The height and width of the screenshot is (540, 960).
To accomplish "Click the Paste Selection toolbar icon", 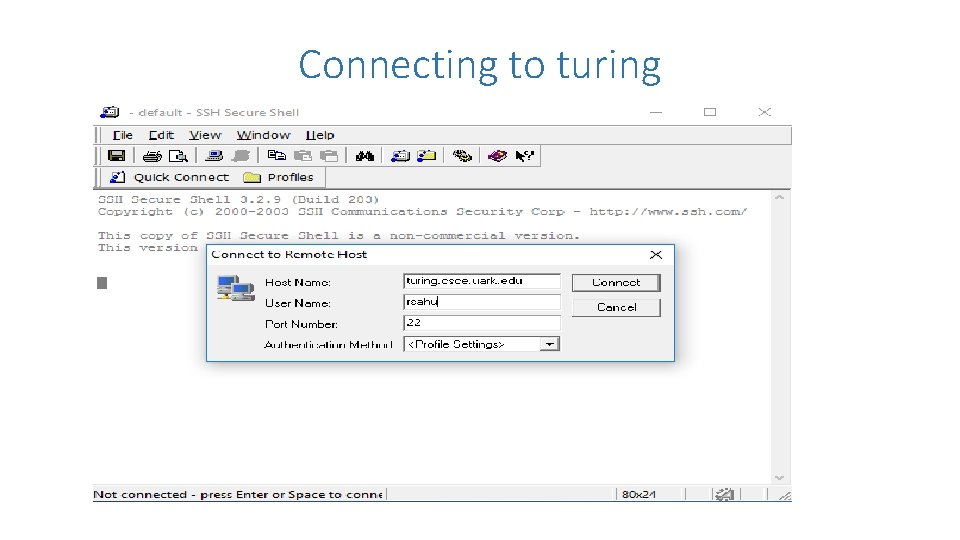I will pyautogui.click(x=329, y=156).
